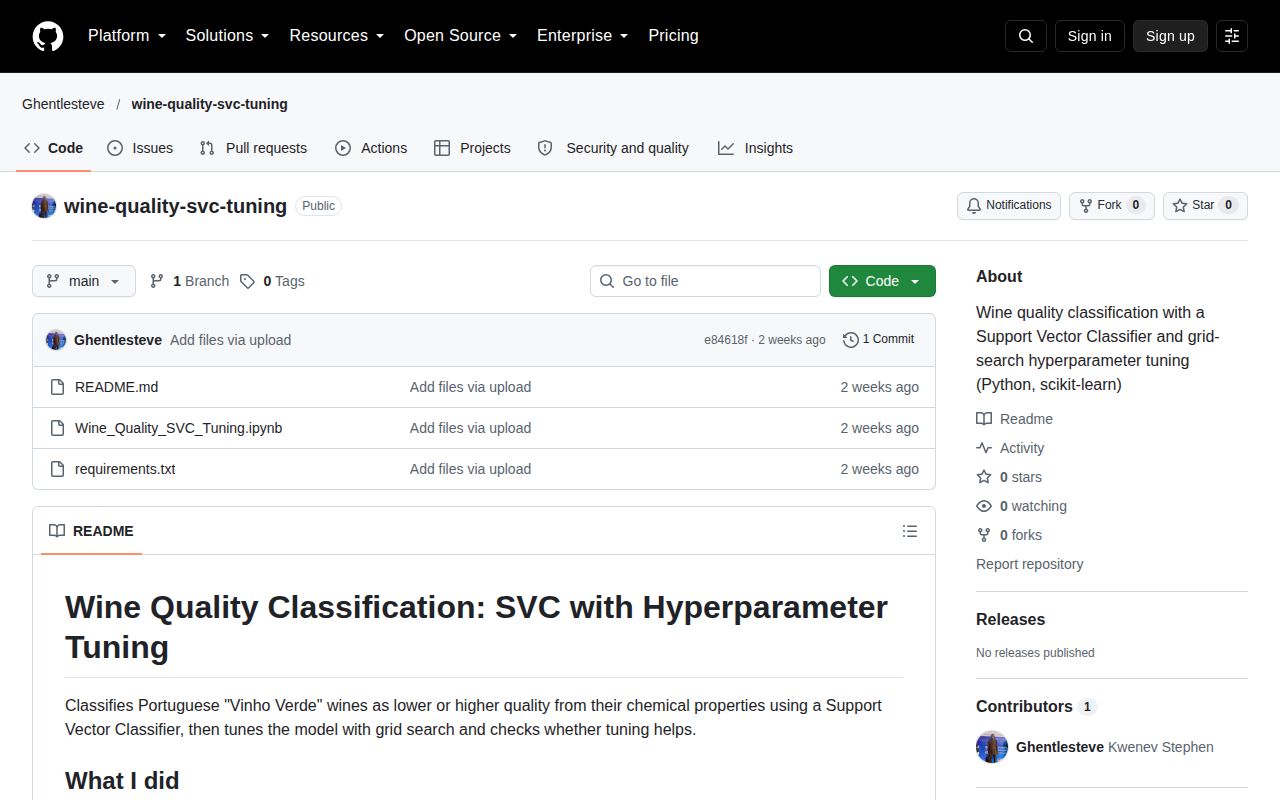Open the 1 Commit history link
Screen dimensions: 1280x800
pos(879,340)
